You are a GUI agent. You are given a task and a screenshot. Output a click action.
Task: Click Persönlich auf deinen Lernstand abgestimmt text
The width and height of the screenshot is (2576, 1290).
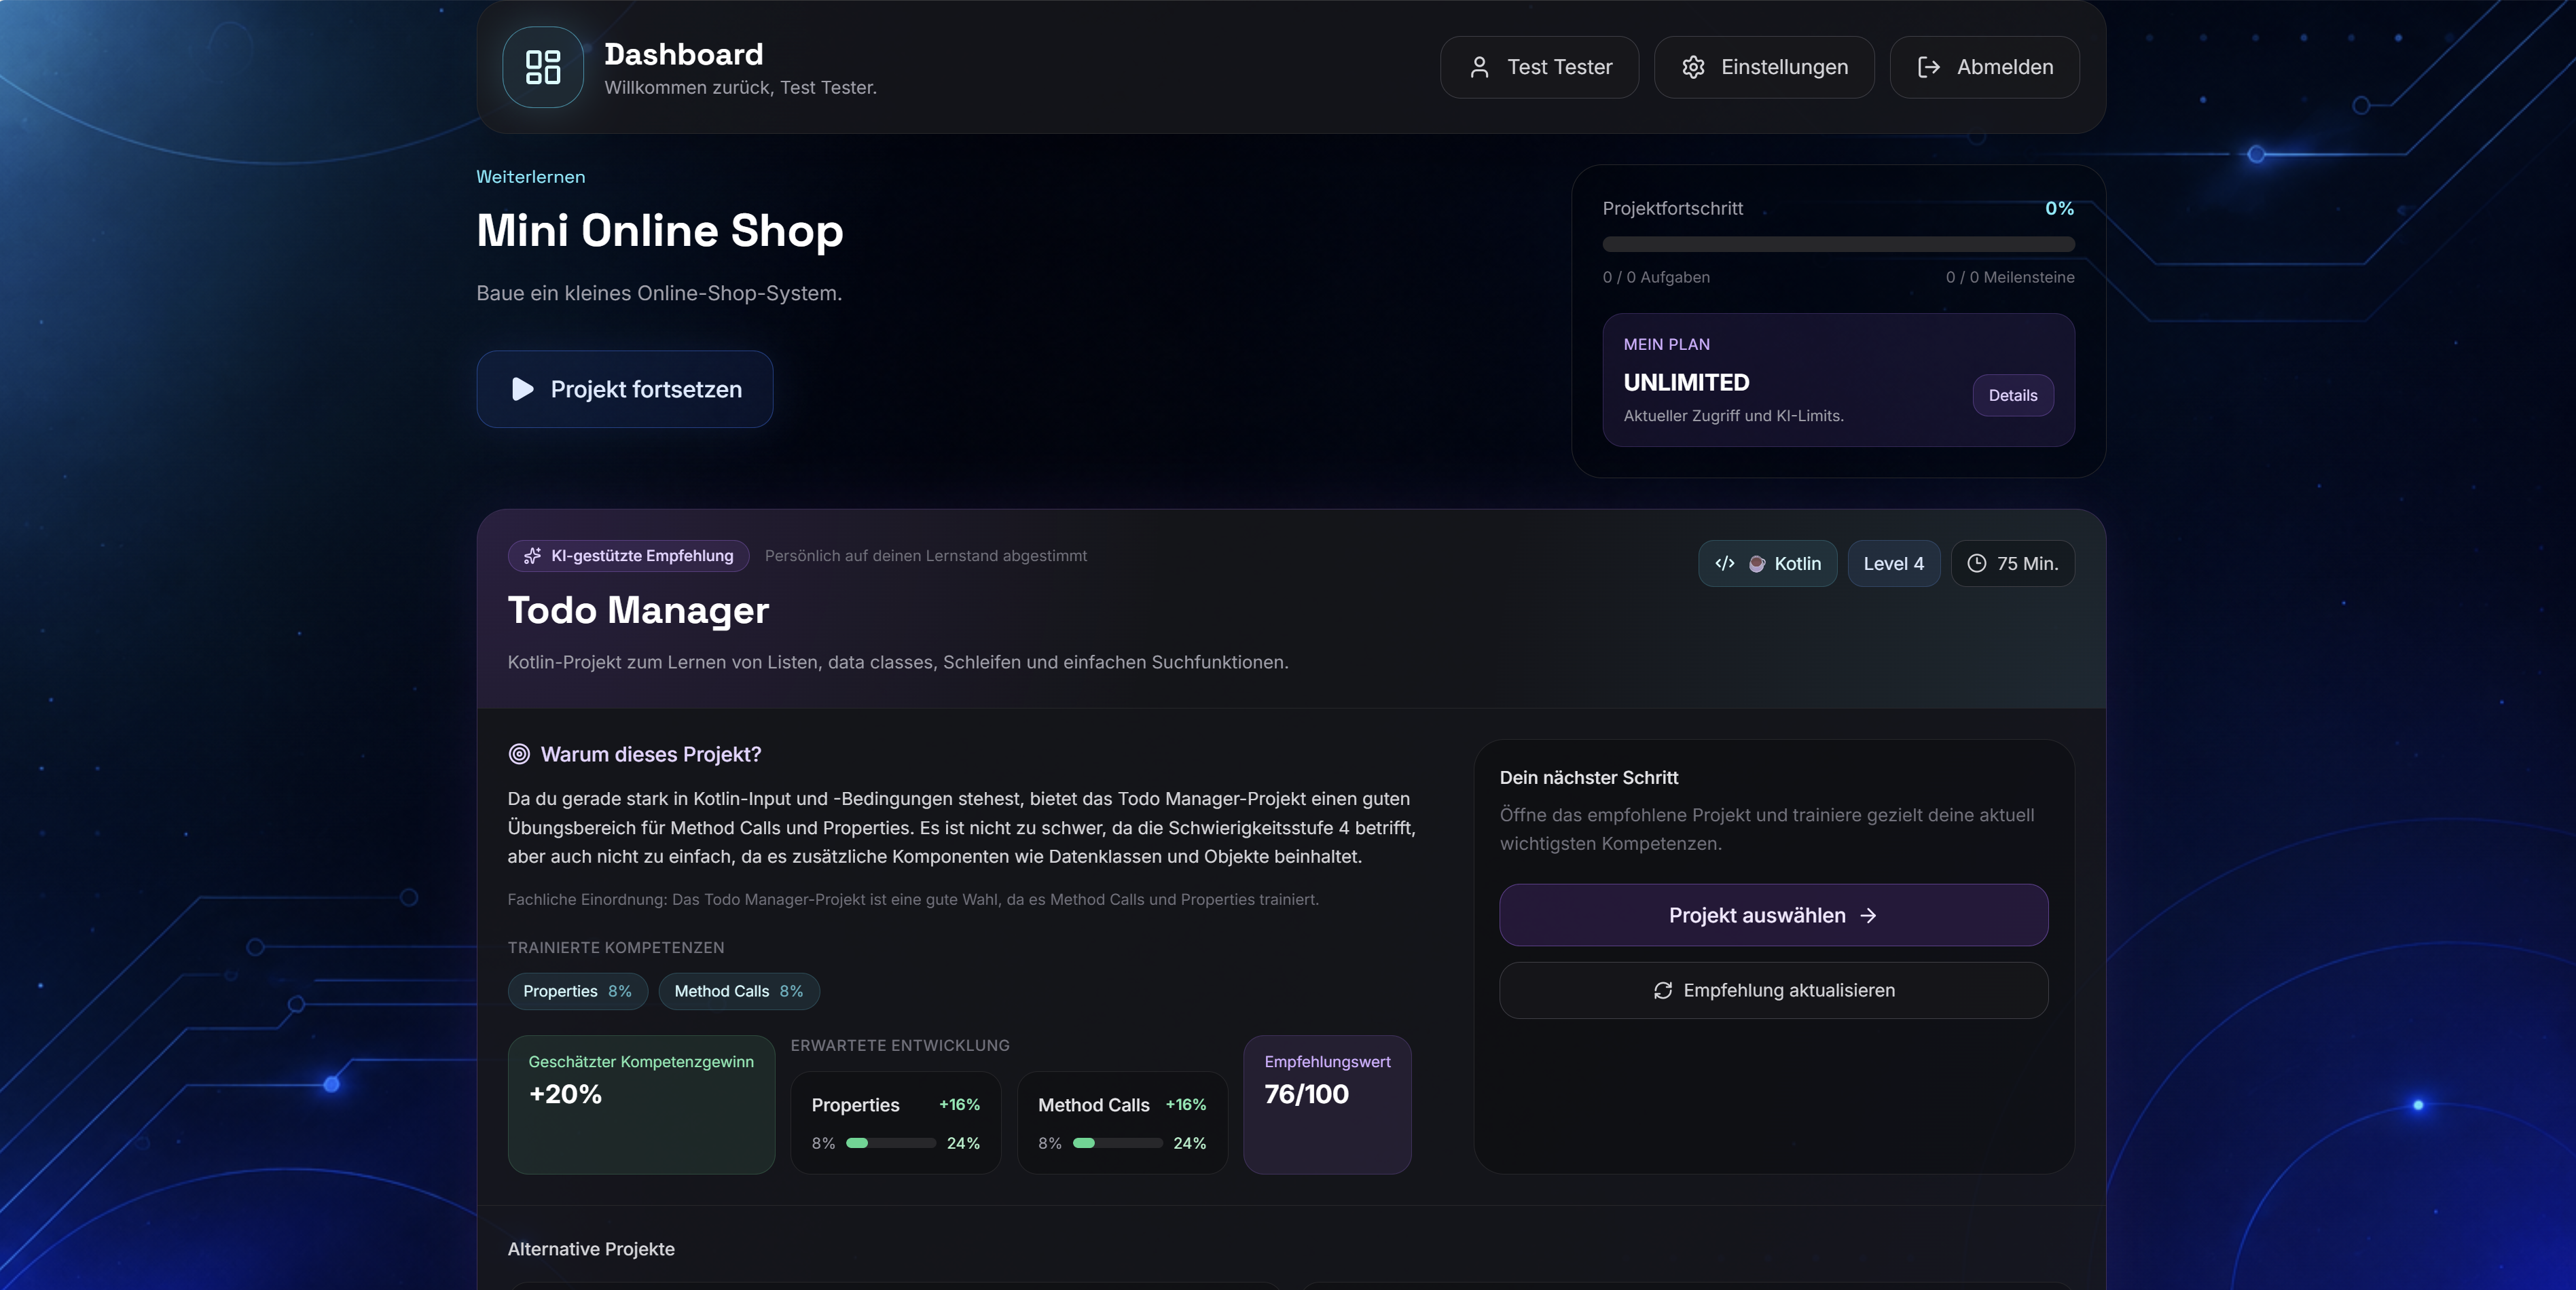(926, 556)
